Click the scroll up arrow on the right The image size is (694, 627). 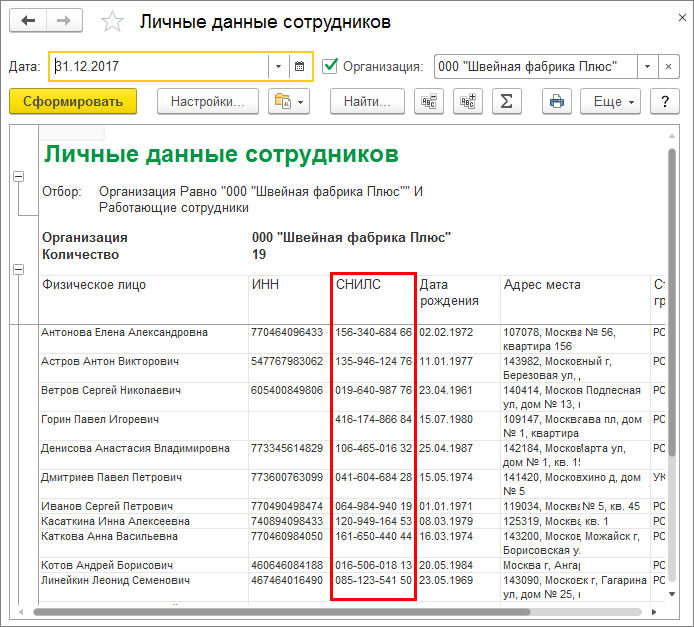click(671, 136)
